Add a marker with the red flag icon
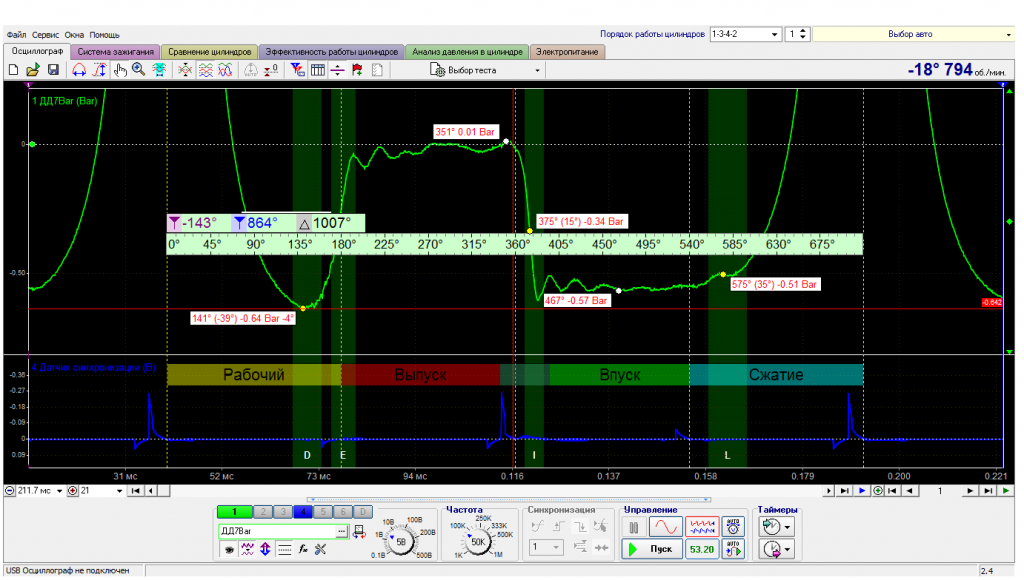Image resolution: width=1024 pixels, height=580 pixels. (357, 70)
